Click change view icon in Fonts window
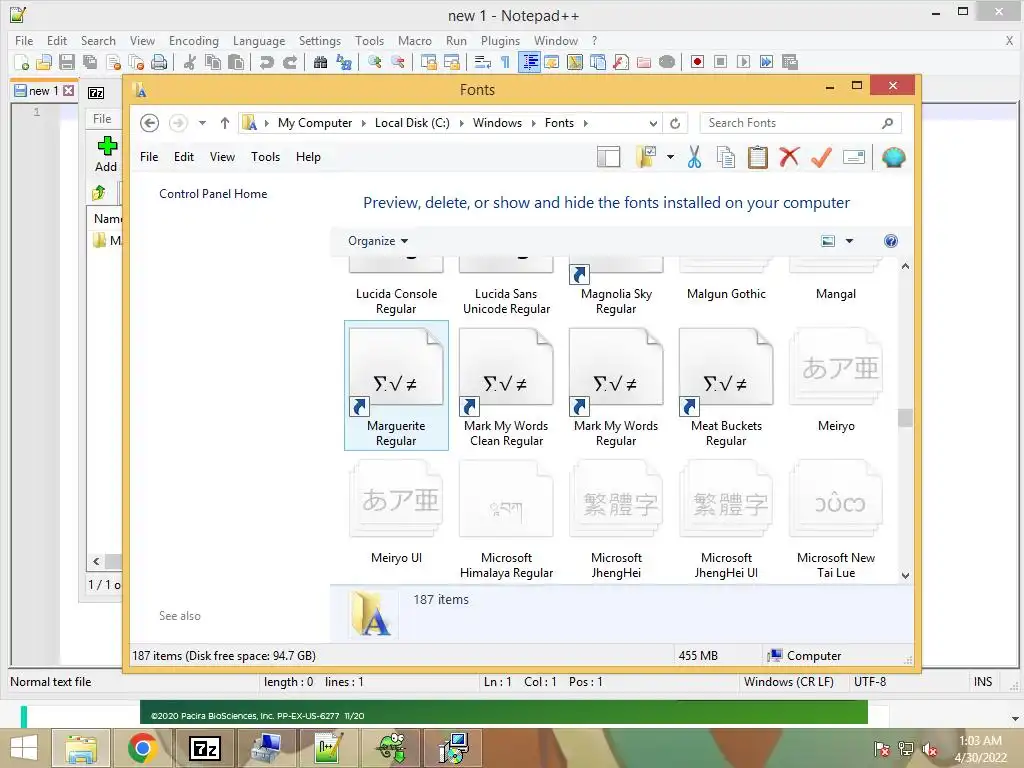Viewport: 1024px width, 768px height. pos(828,241)
